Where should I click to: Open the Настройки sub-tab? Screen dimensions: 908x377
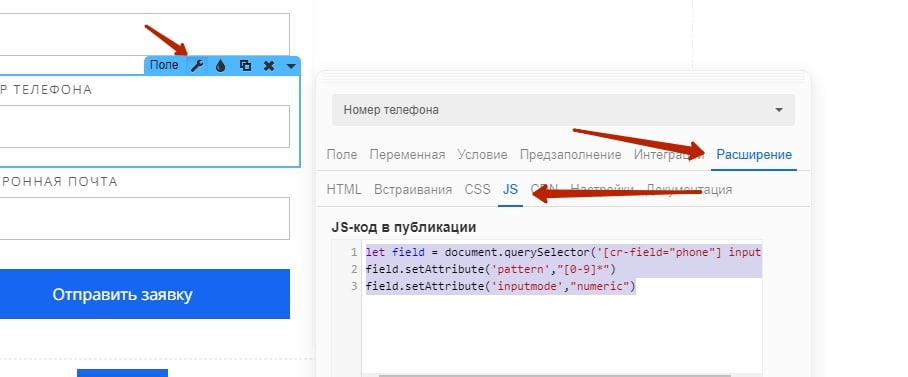(x=602, y=189)
